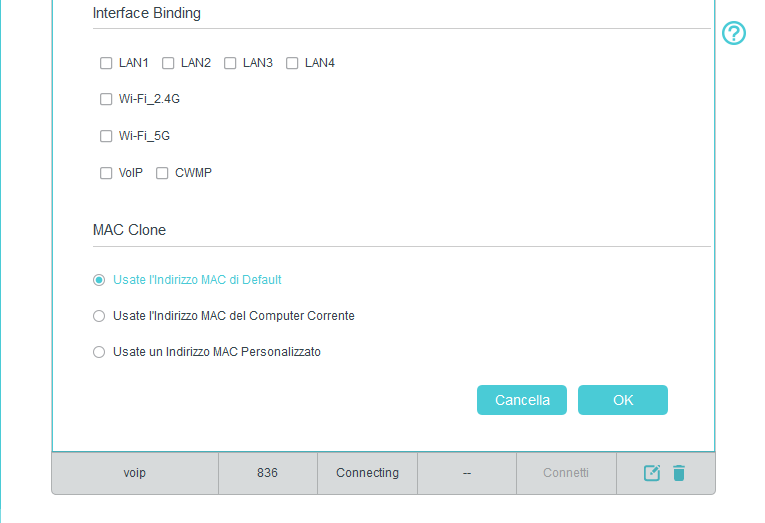Viewport: 765px width, 523px height.
Task: Enable the LAN1 interface binding checkbox
Action: click(106, 63)
